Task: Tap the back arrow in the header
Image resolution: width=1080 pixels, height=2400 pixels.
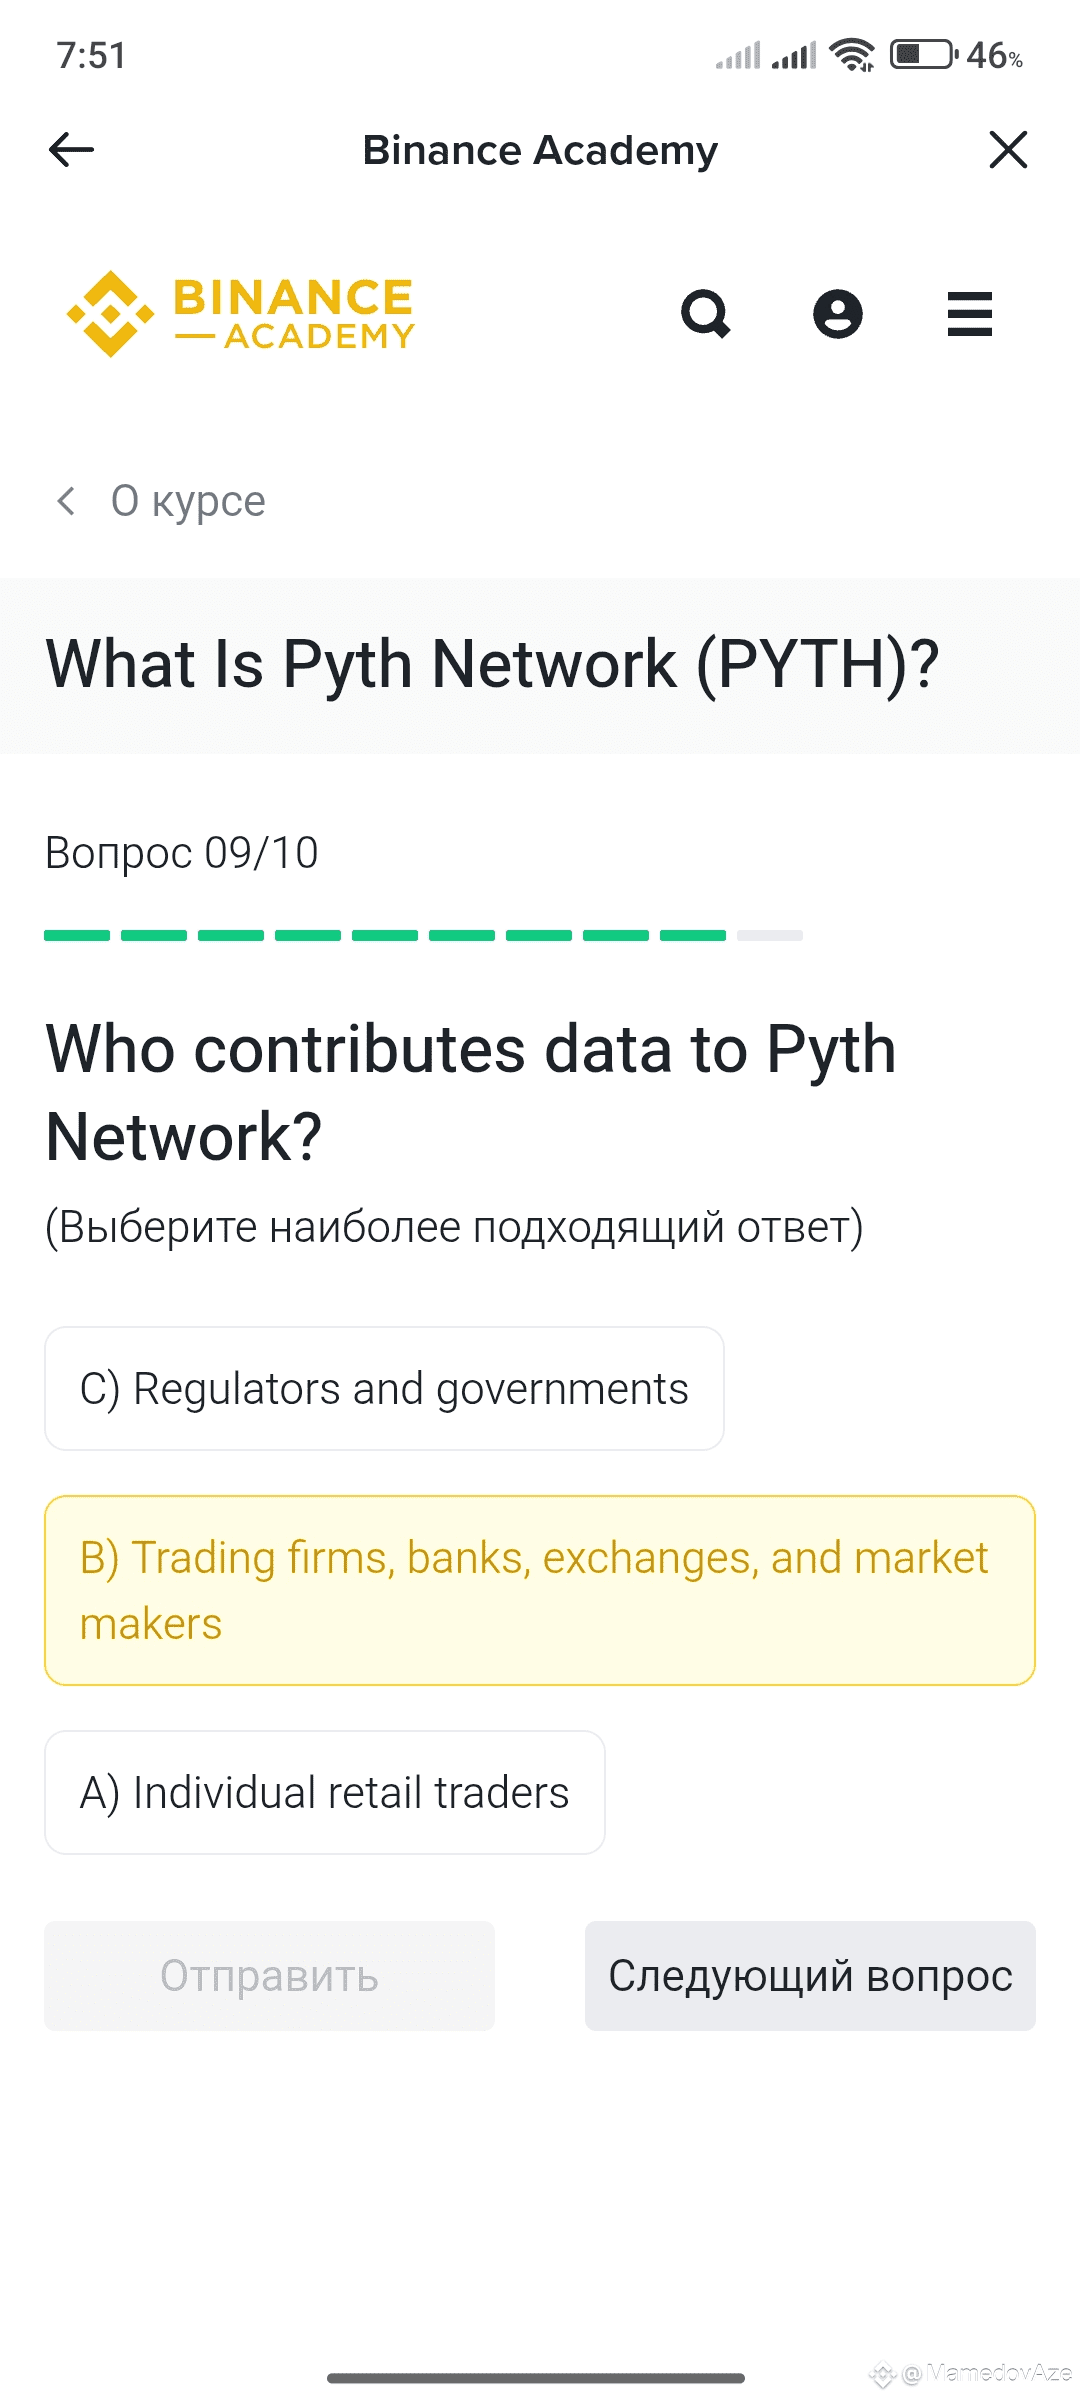Action: point(71,150)
